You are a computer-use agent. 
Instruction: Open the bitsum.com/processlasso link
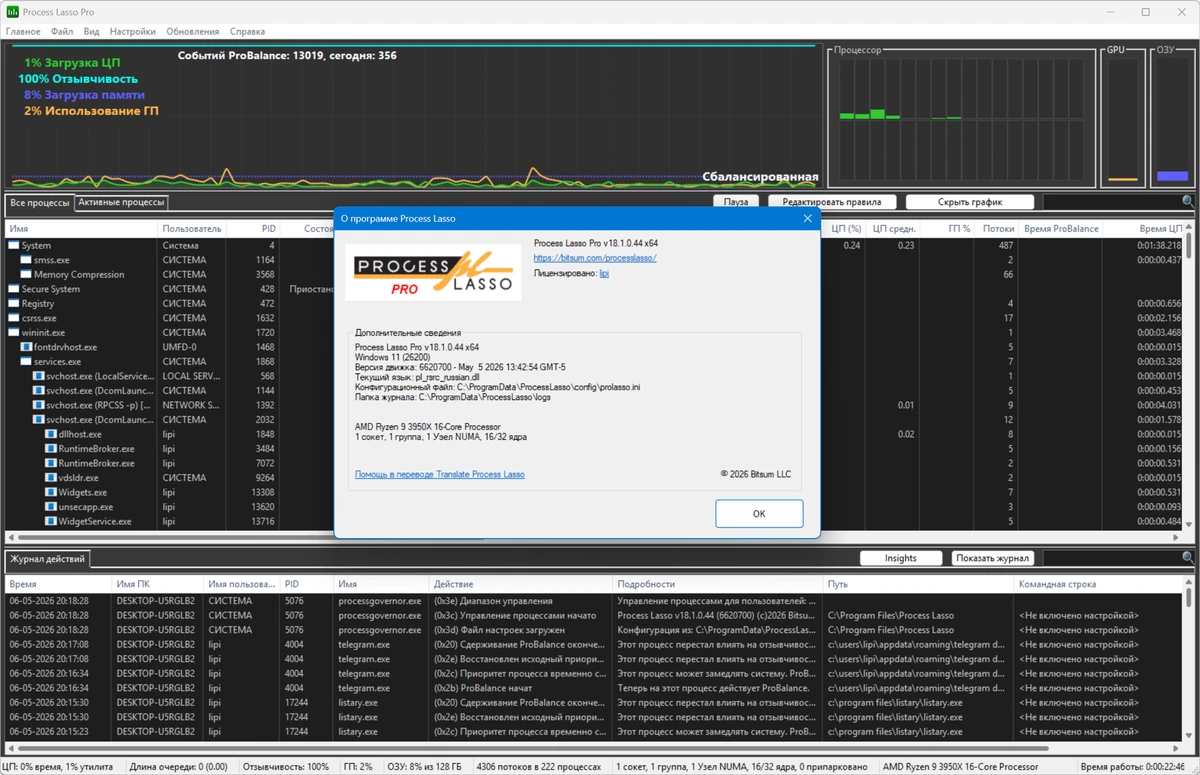tap(595, 258)
